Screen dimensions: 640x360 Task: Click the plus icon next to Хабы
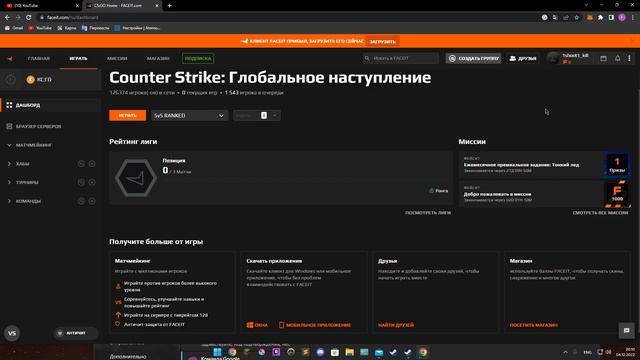click(92, 164)
